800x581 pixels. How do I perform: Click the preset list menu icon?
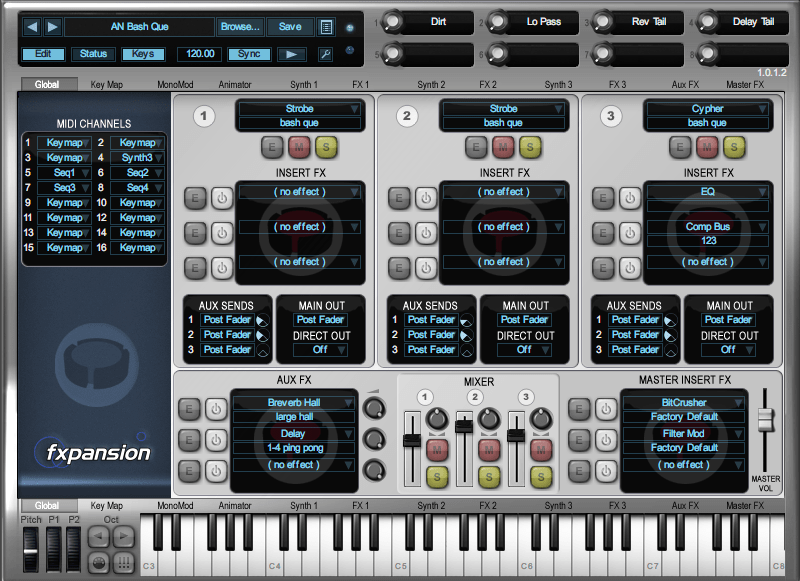(x=326, y=27)
